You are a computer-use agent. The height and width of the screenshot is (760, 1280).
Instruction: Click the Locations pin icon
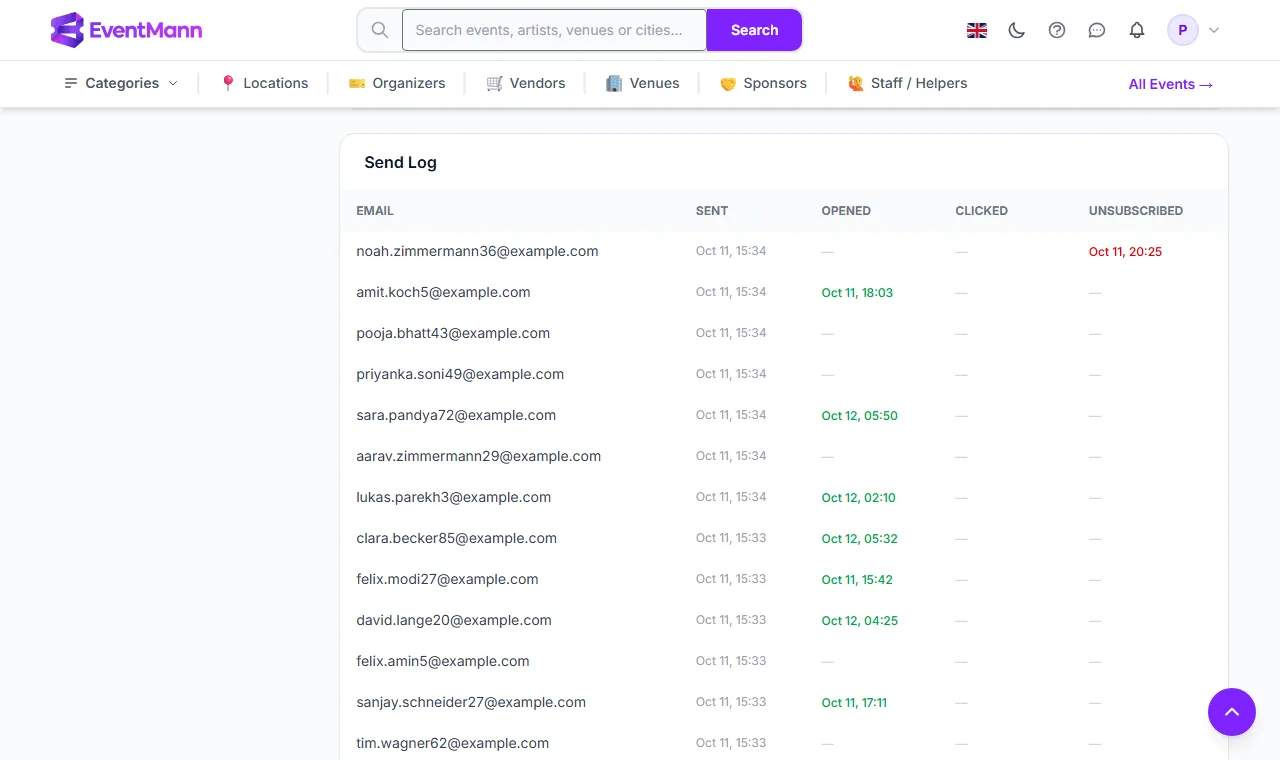[x=228, y=83]
